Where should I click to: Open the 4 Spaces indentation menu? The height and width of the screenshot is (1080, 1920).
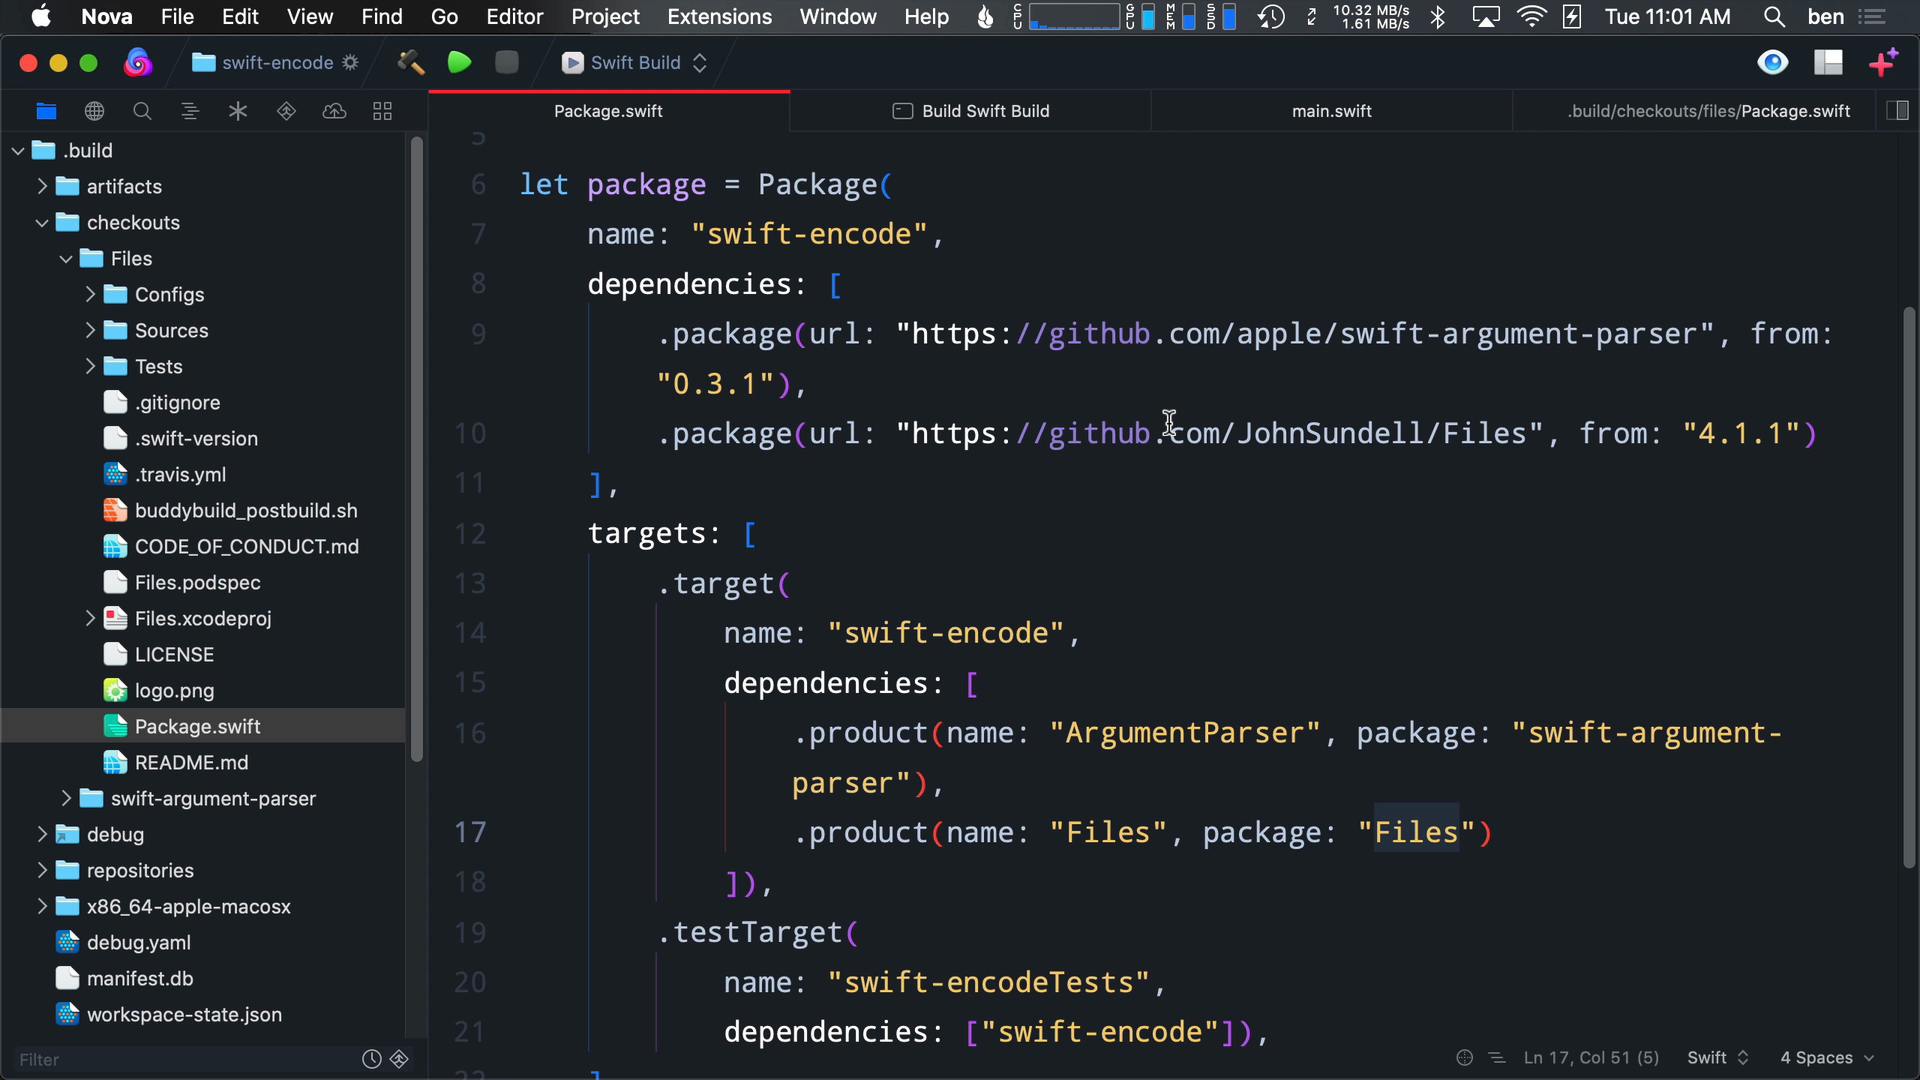[1827, 1058]
